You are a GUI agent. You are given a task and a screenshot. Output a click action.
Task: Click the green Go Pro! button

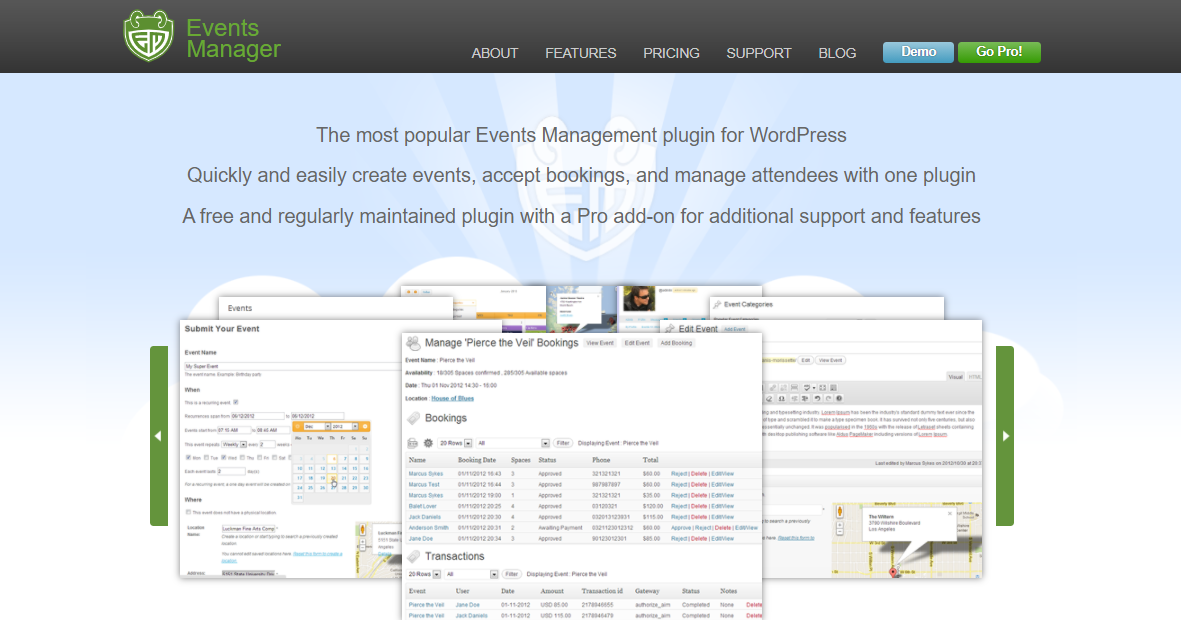(x=999, y=52)
